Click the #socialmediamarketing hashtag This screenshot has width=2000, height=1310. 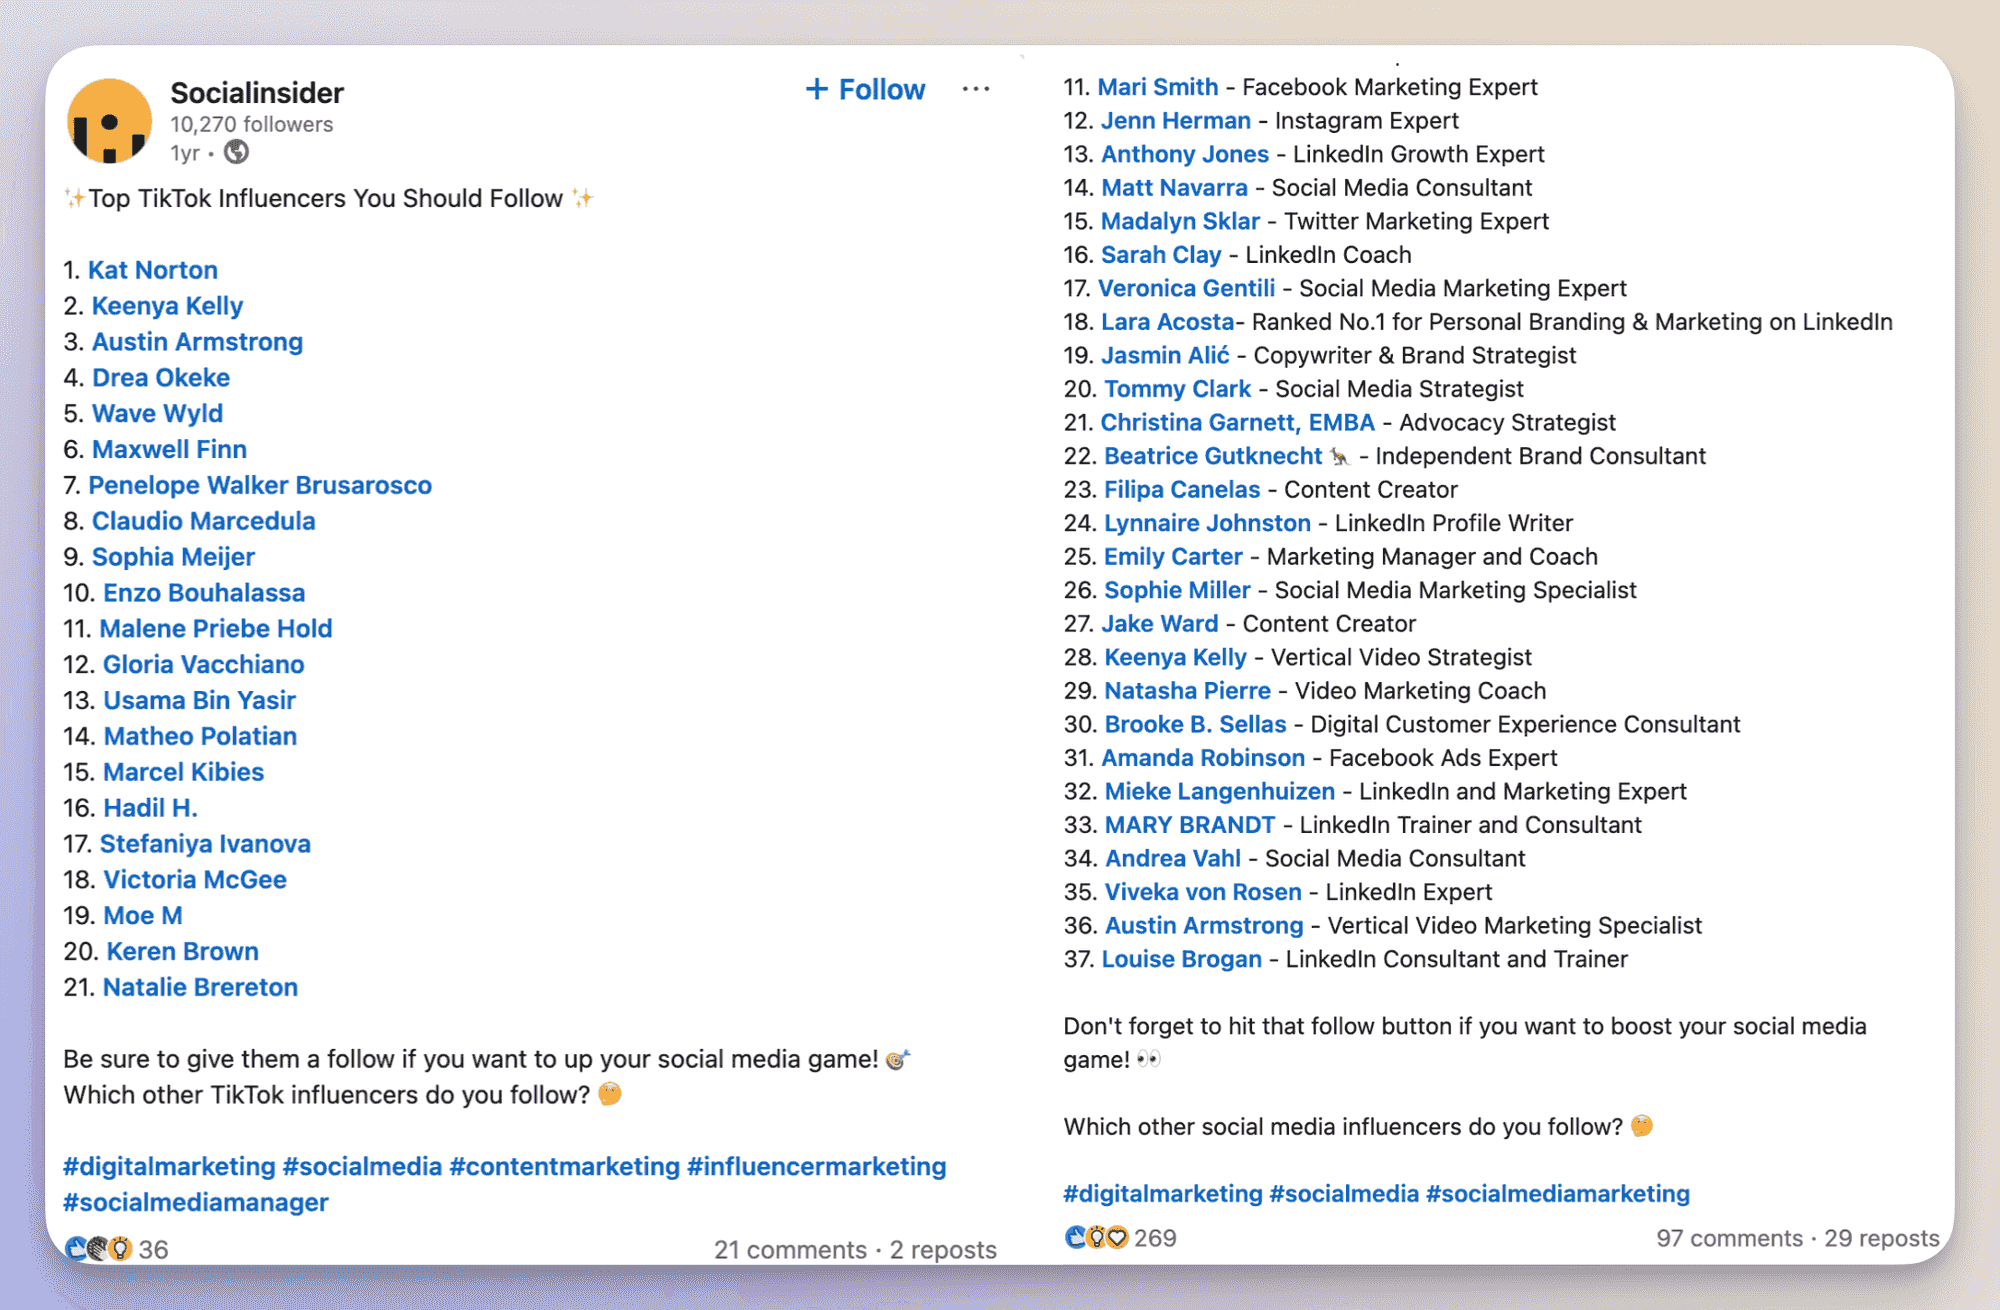point(1558,1194)
